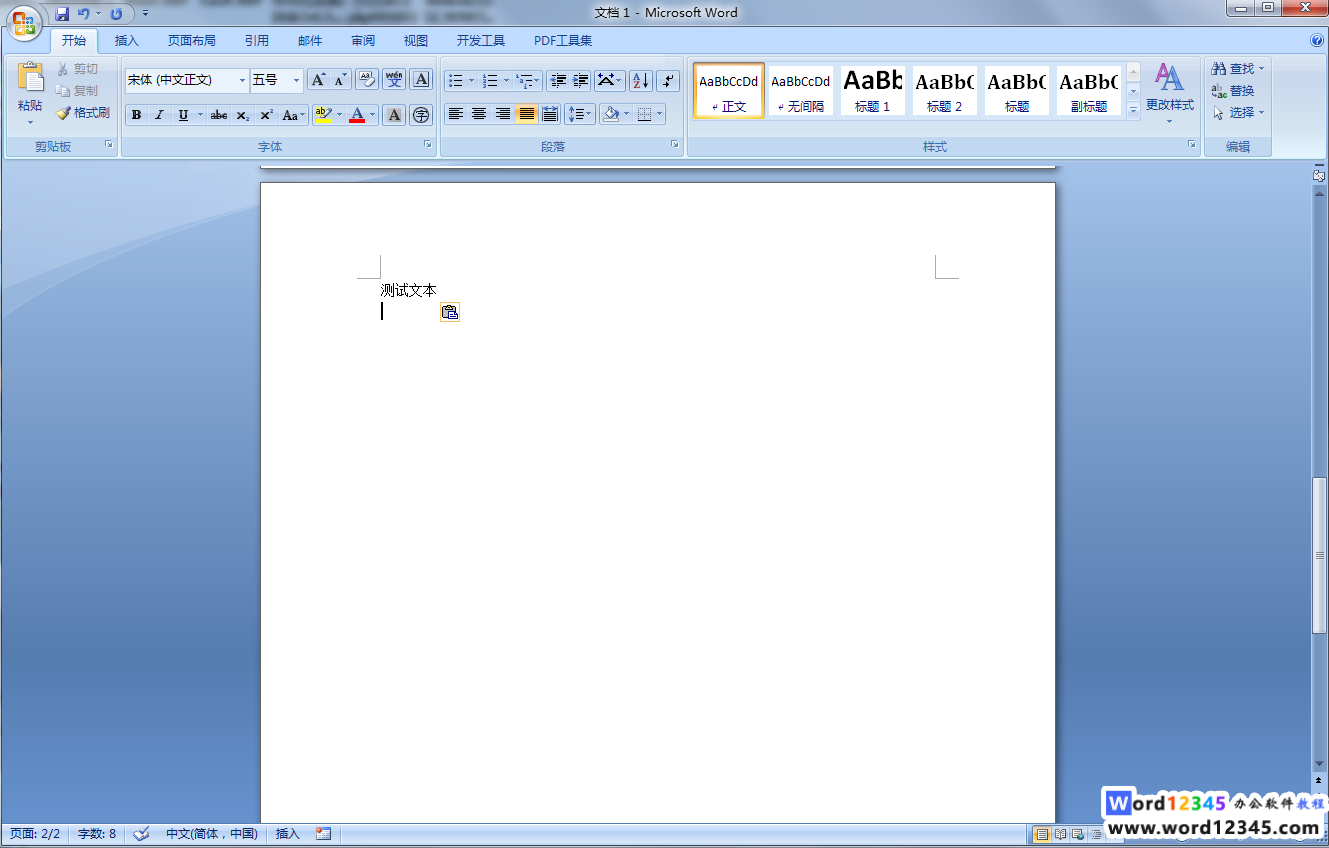Toggle the Justify alignment button
The image size is (1329, 848).
pyautogui.click(x=526, y=114)
